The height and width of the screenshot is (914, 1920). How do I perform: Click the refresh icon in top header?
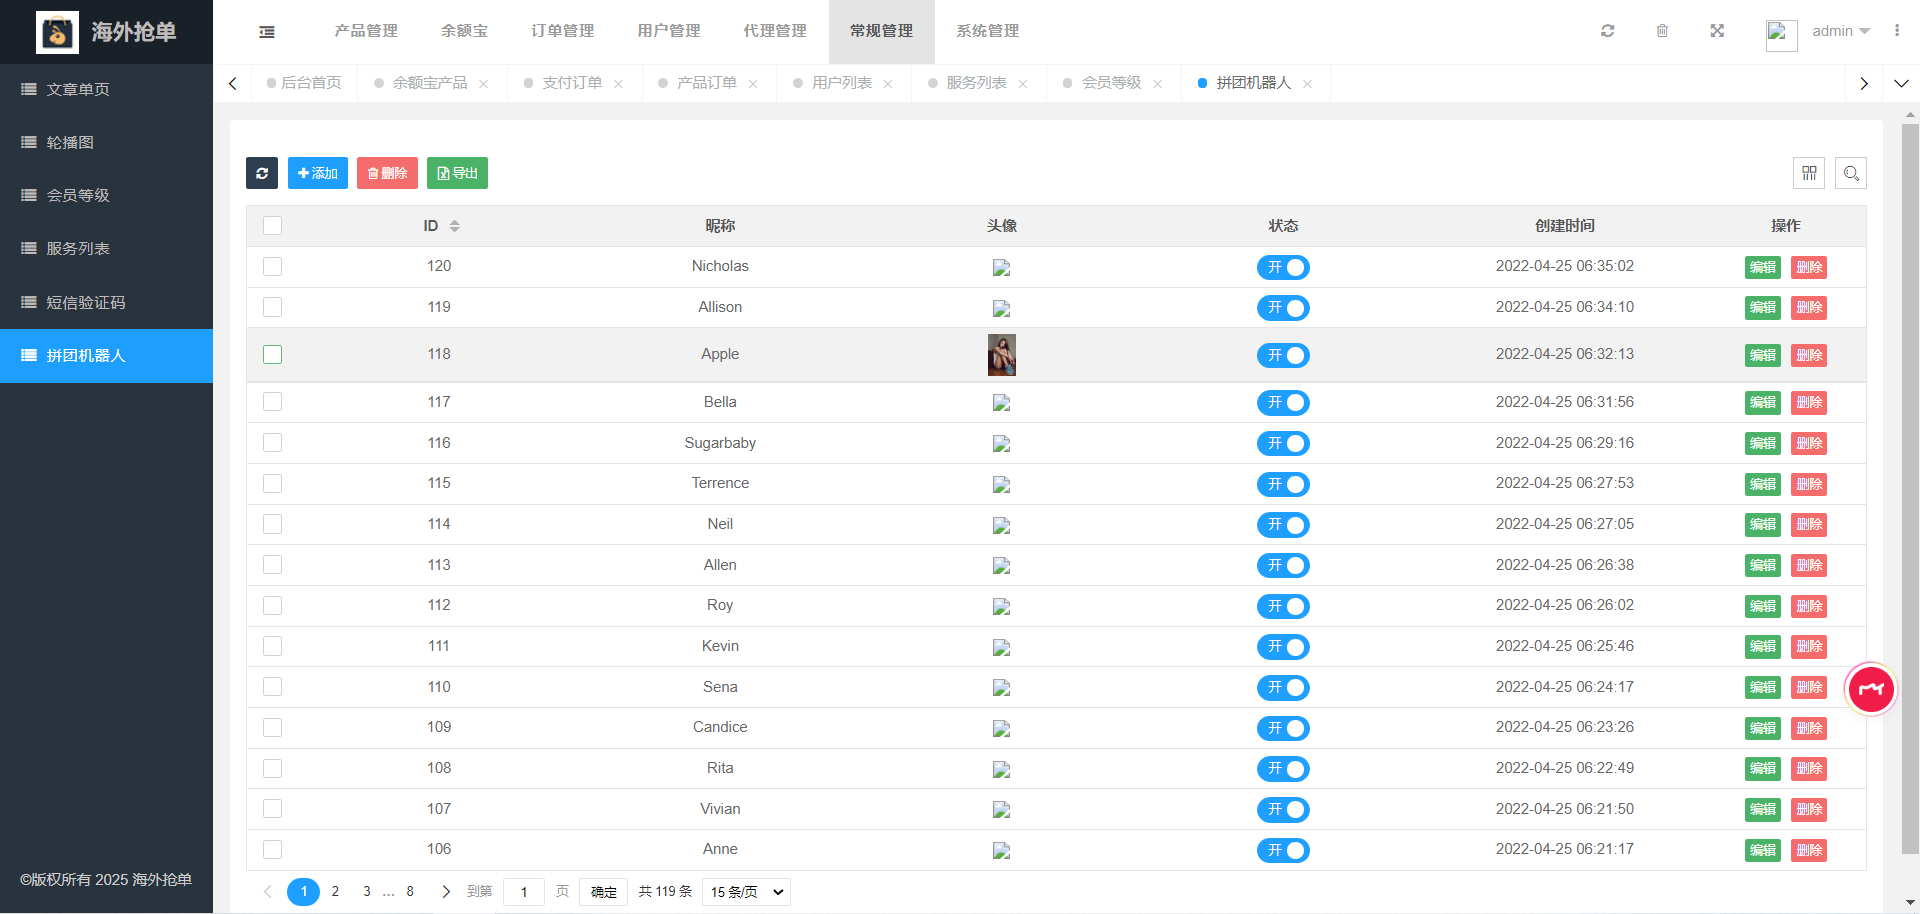click(x=1607, y=31)
